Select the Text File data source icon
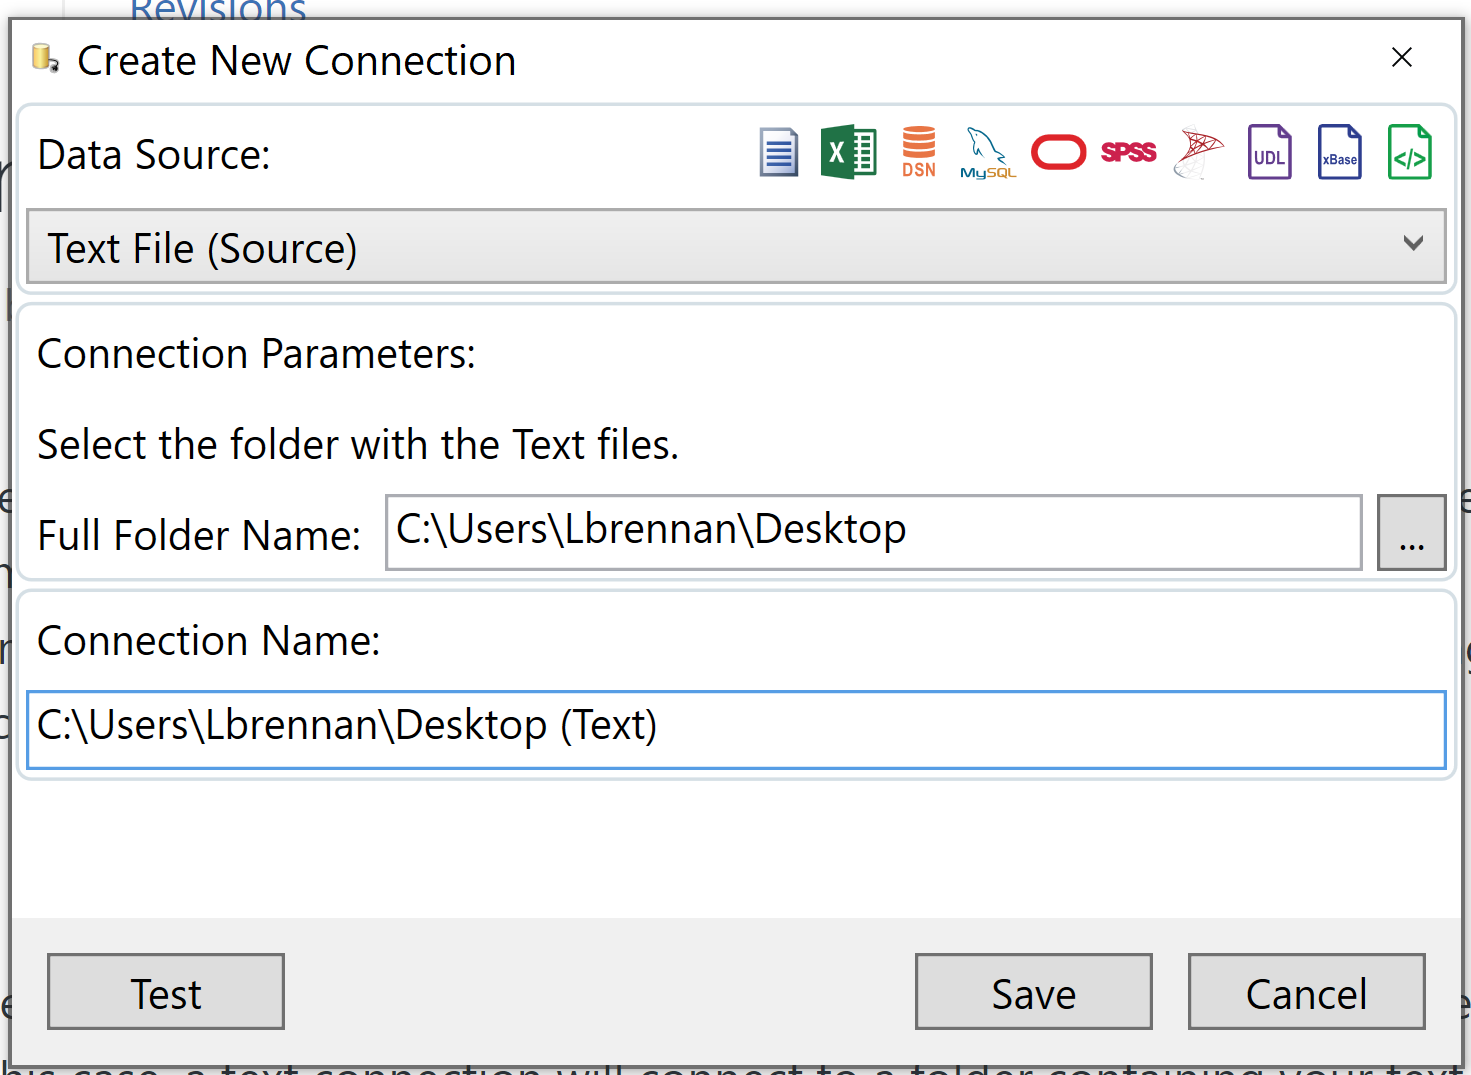The image size is (1471, 1075). [778, 151]
